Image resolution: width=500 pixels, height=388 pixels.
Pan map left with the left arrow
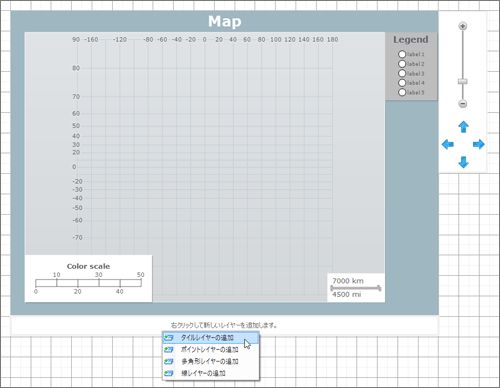click(x=448, y=144)
